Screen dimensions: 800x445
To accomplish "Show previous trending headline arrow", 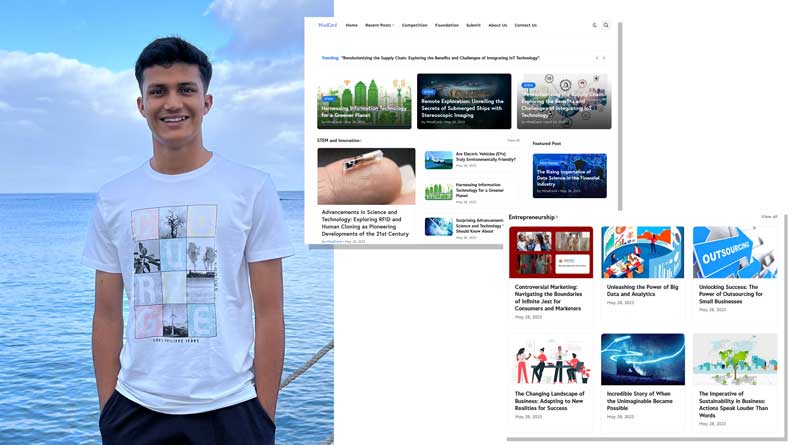I will coord(597,58).
